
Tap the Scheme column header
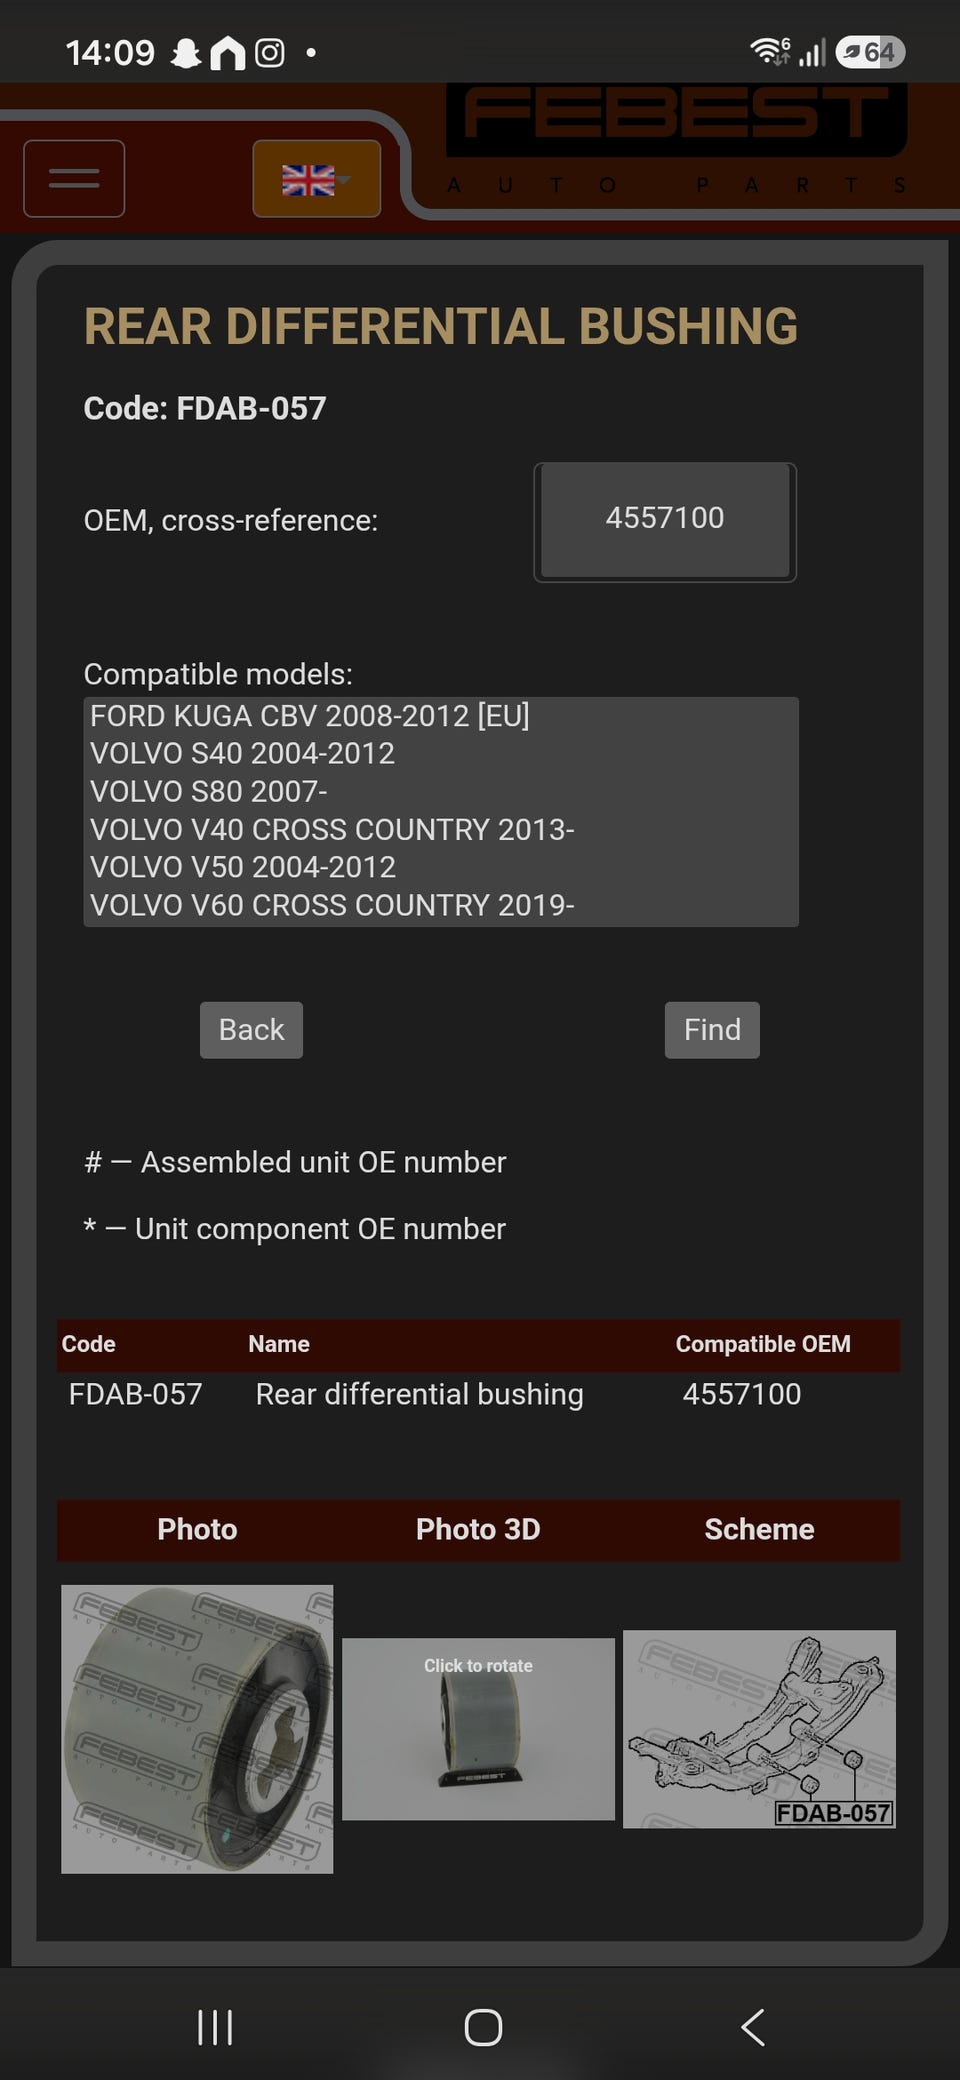click(759, 1529)
